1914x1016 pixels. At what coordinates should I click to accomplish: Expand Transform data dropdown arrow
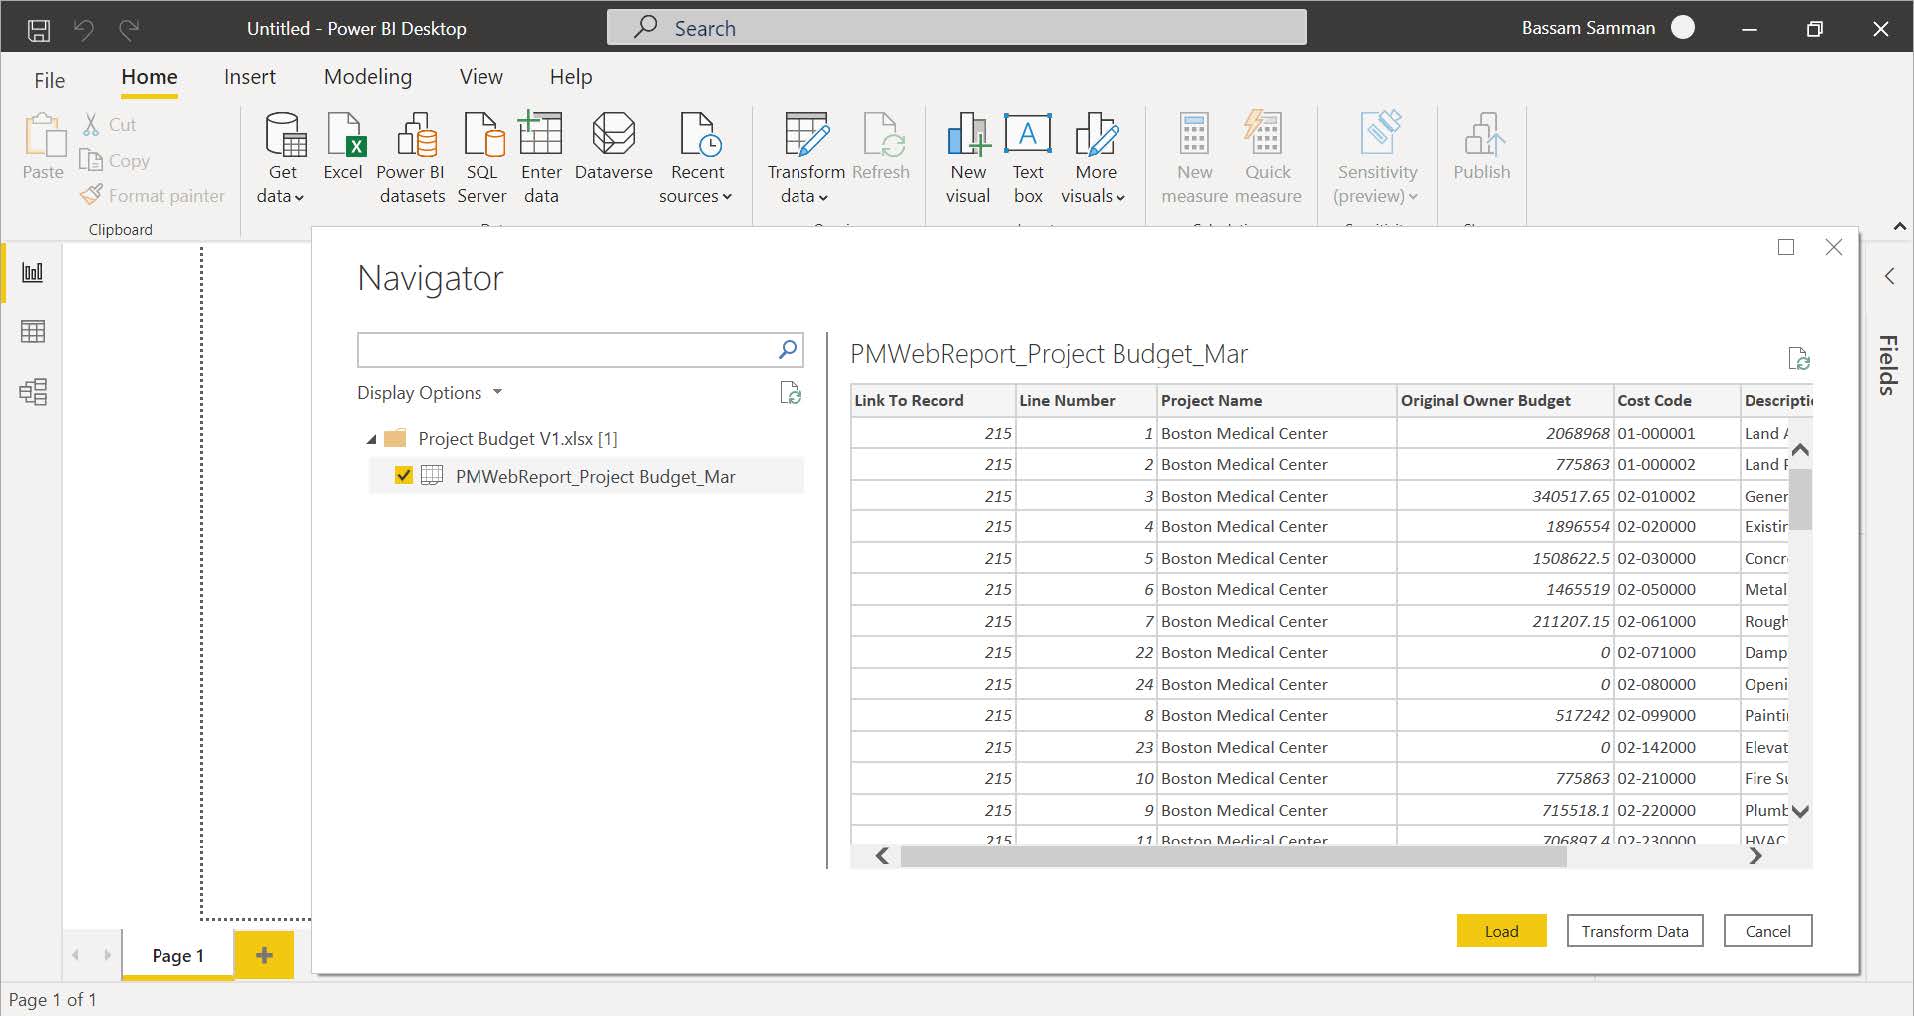(x=822, y=198)
